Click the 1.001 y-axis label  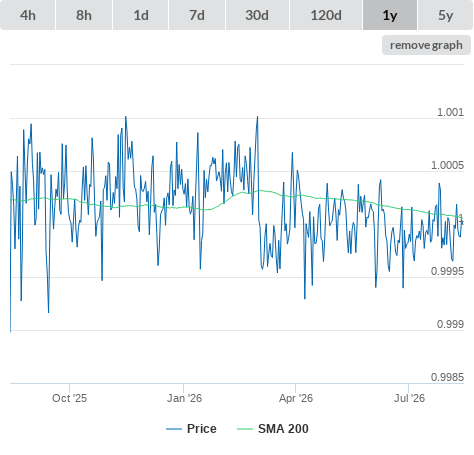click(x=450, y=112)
